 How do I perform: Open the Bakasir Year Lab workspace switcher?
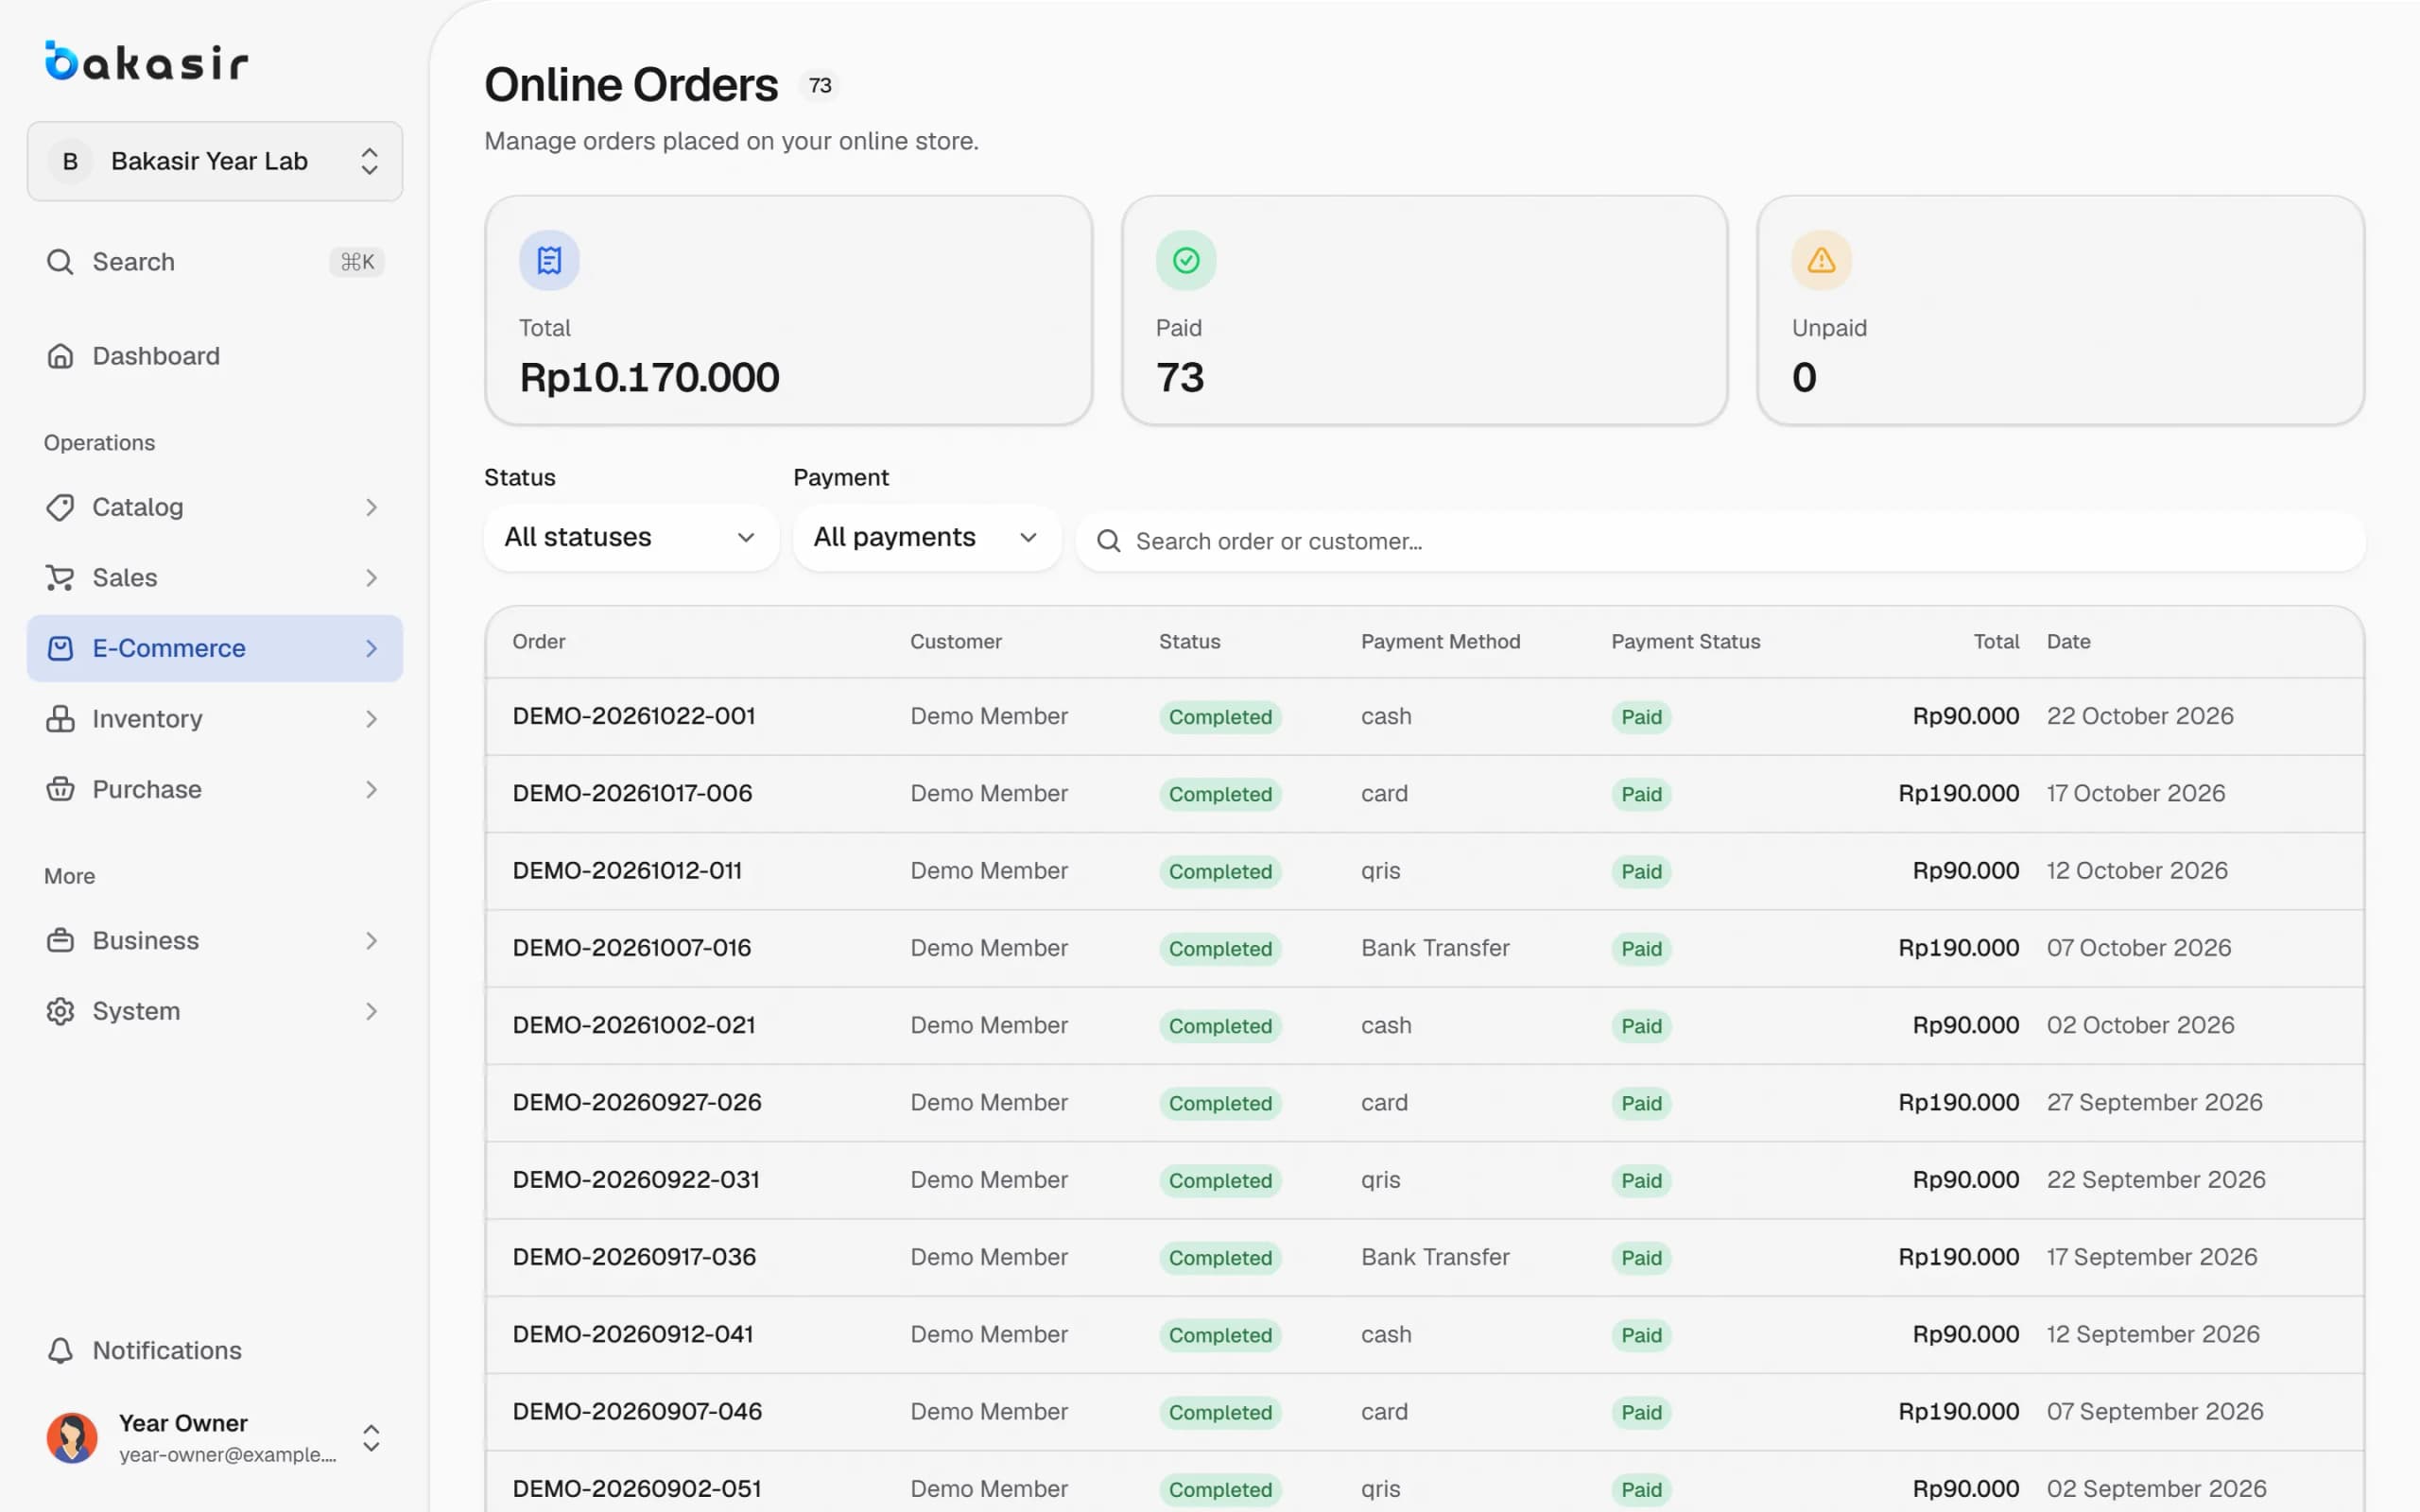215,161
